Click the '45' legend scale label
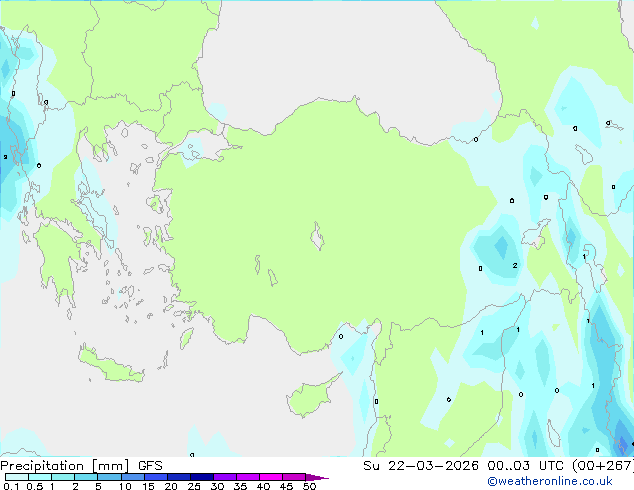Image resolution: width=634 pixels, height=490 pixels. (x=286, y=486)
